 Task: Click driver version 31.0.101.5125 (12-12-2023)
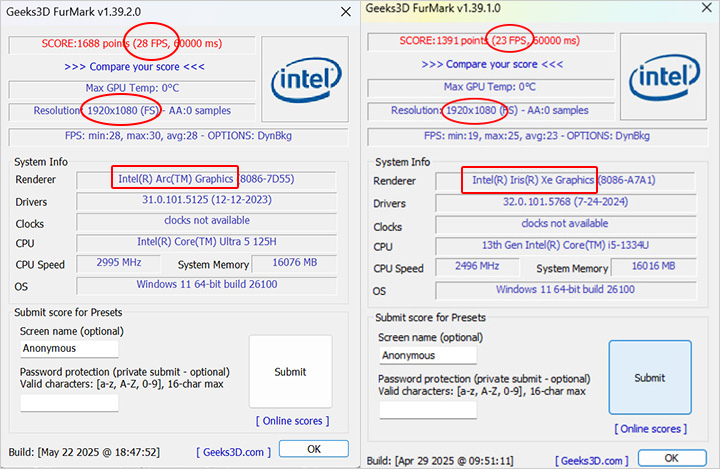pos(207,200)
